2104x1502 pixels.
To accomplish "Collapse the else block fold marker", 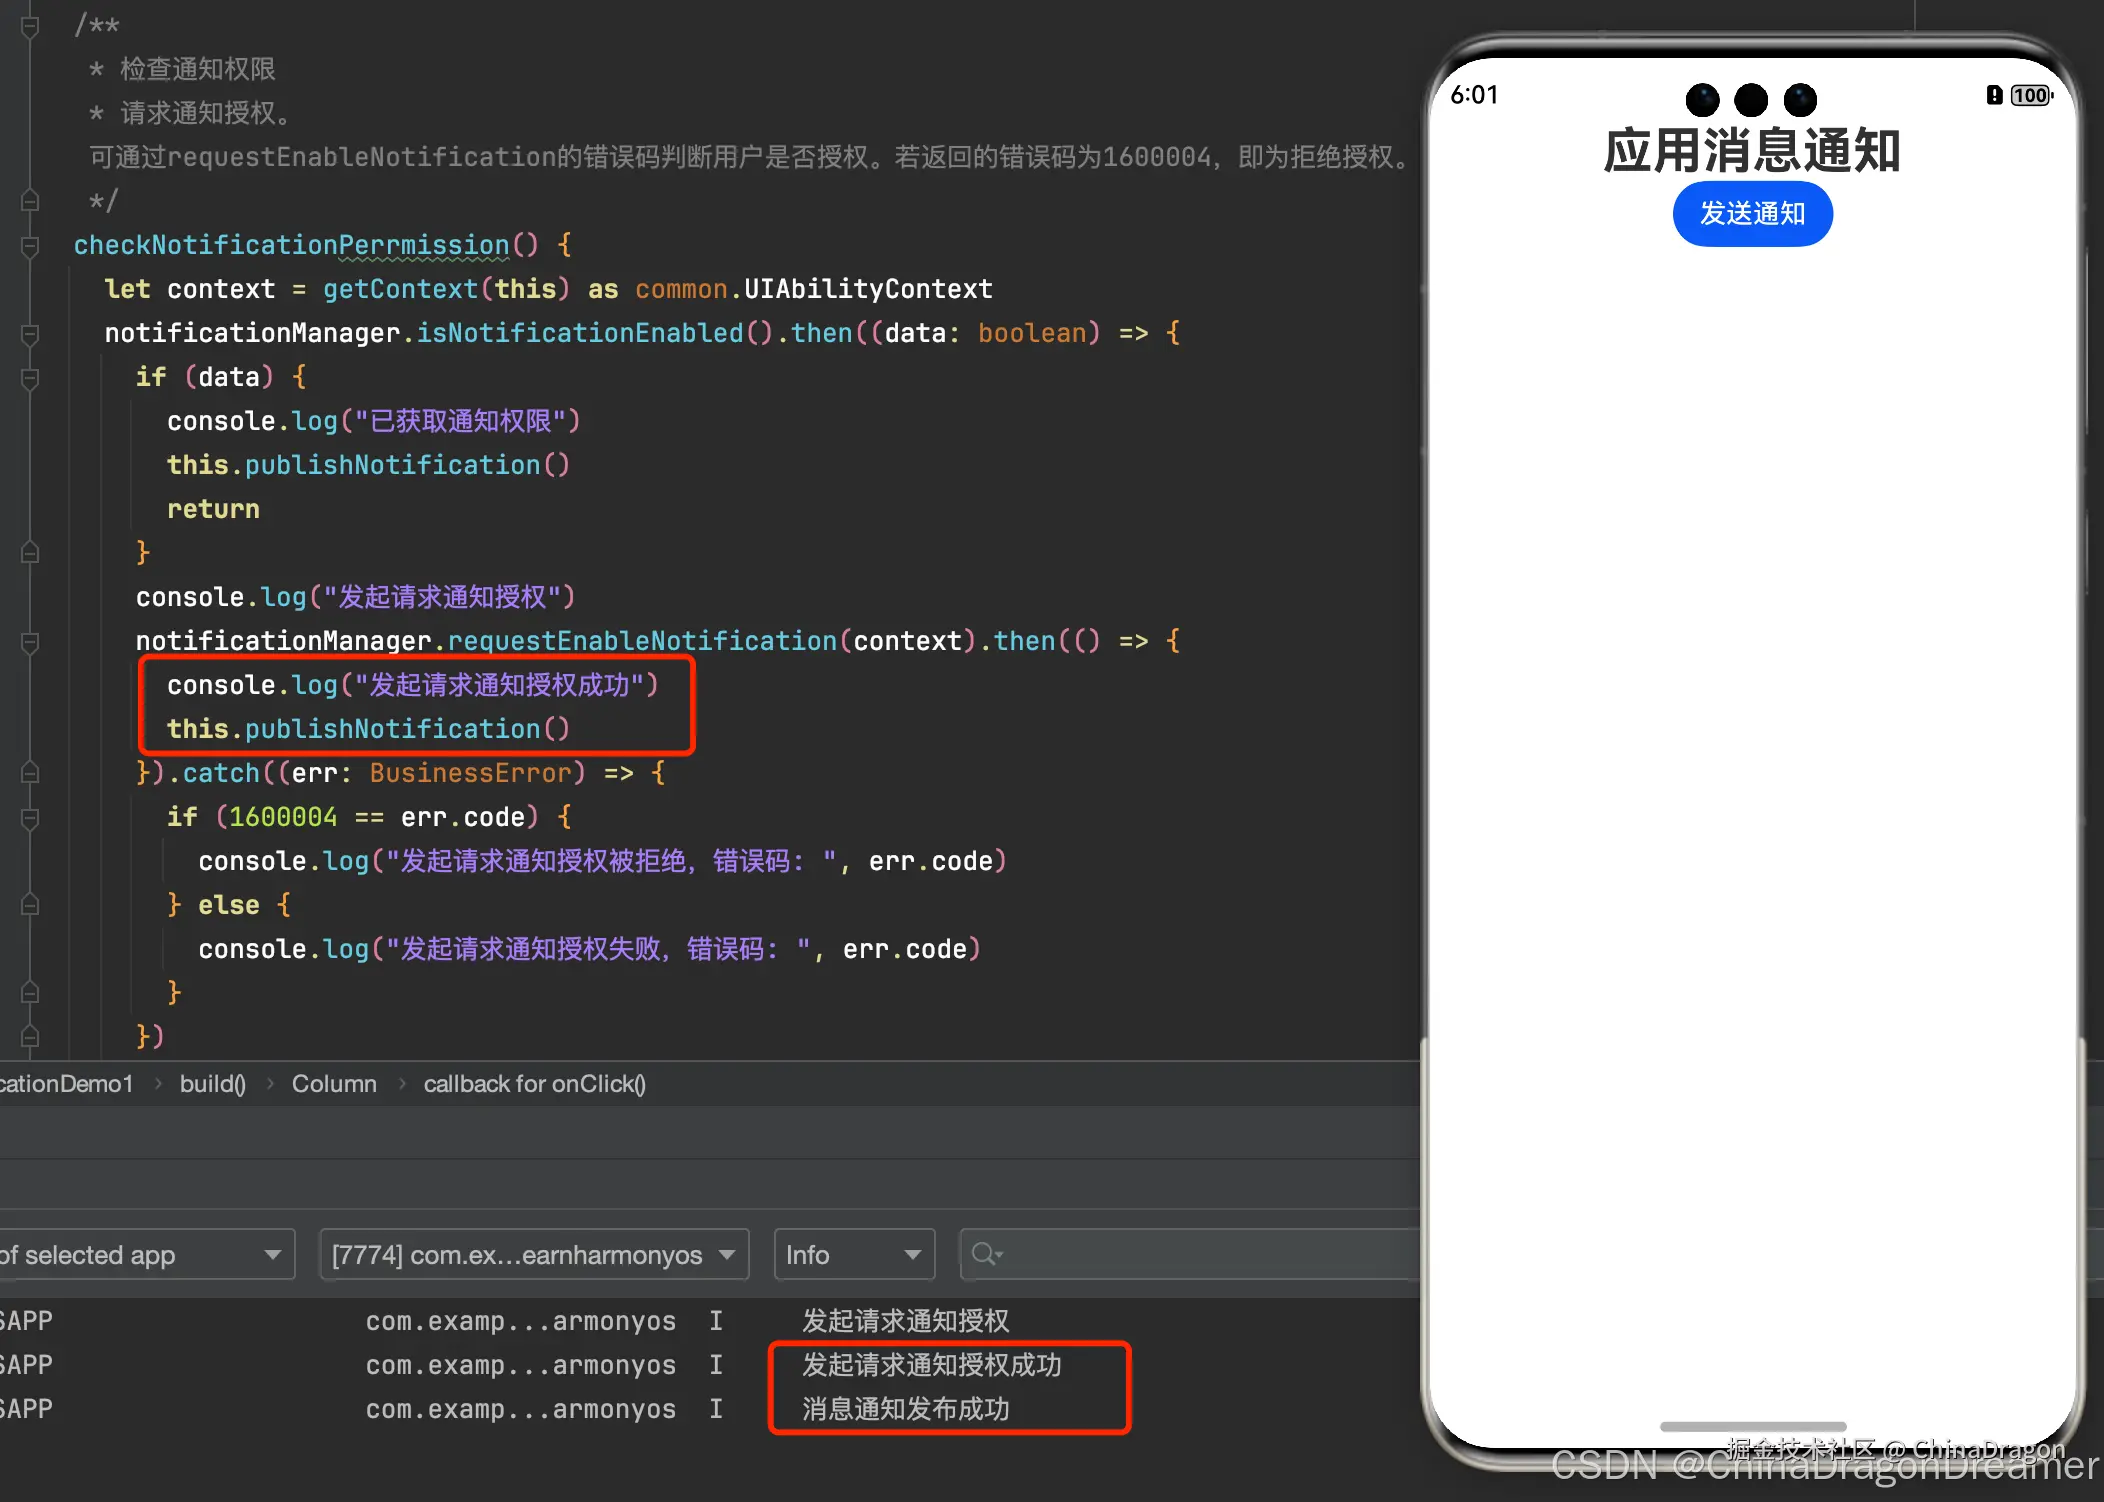I will point(30,905).
